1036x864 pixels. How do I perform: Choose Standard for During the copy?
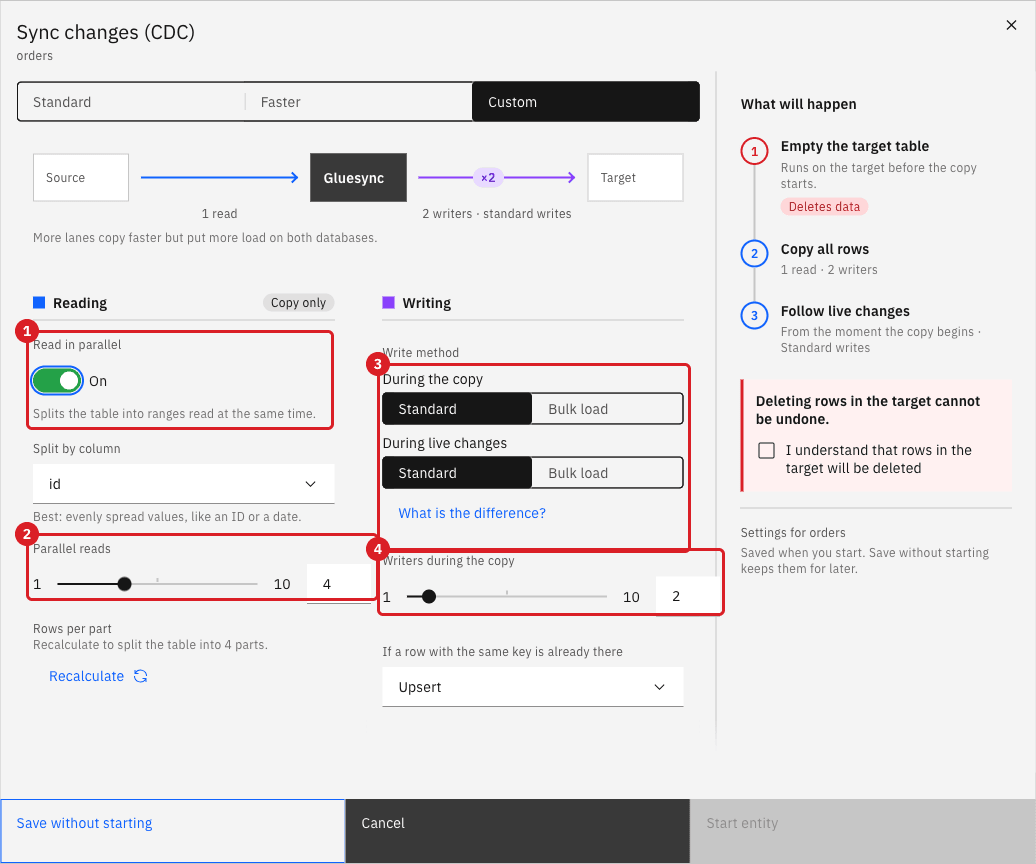tap(457, 409)
